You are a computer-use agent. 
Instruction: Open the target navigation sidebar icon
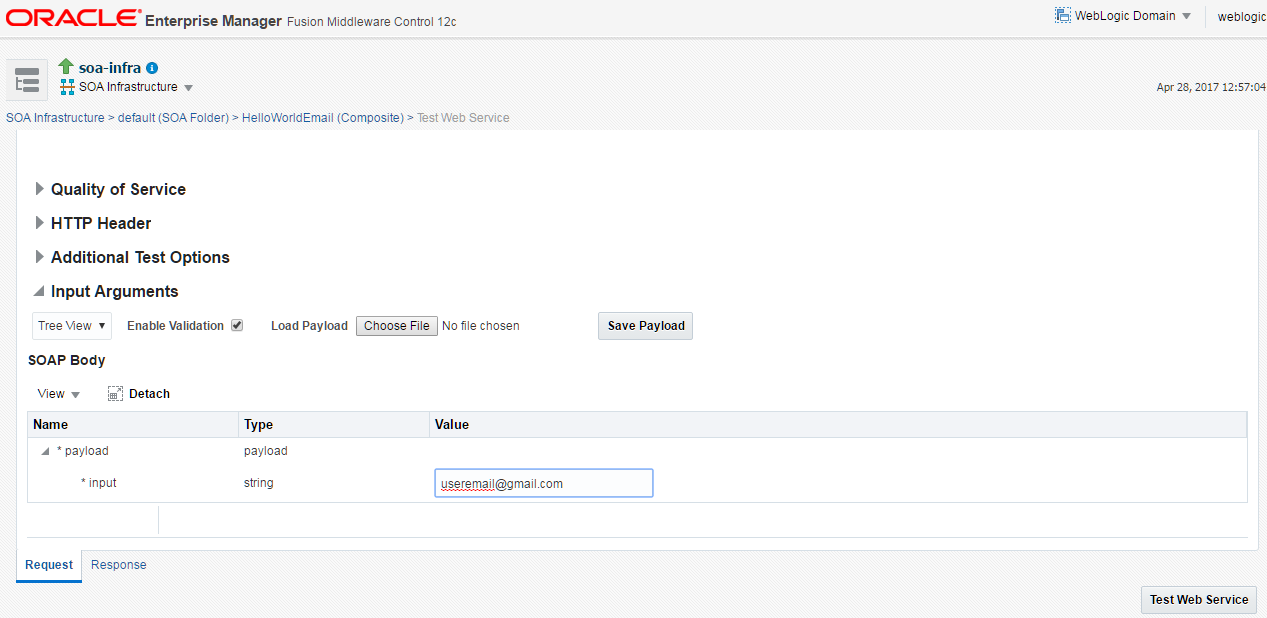26,79
